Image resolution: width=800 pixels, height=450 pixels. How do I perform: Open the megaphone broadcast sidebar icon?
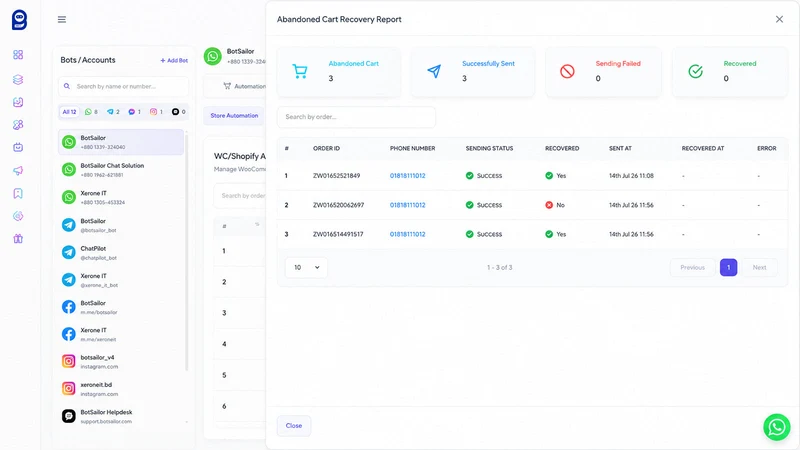pos(18,170)
